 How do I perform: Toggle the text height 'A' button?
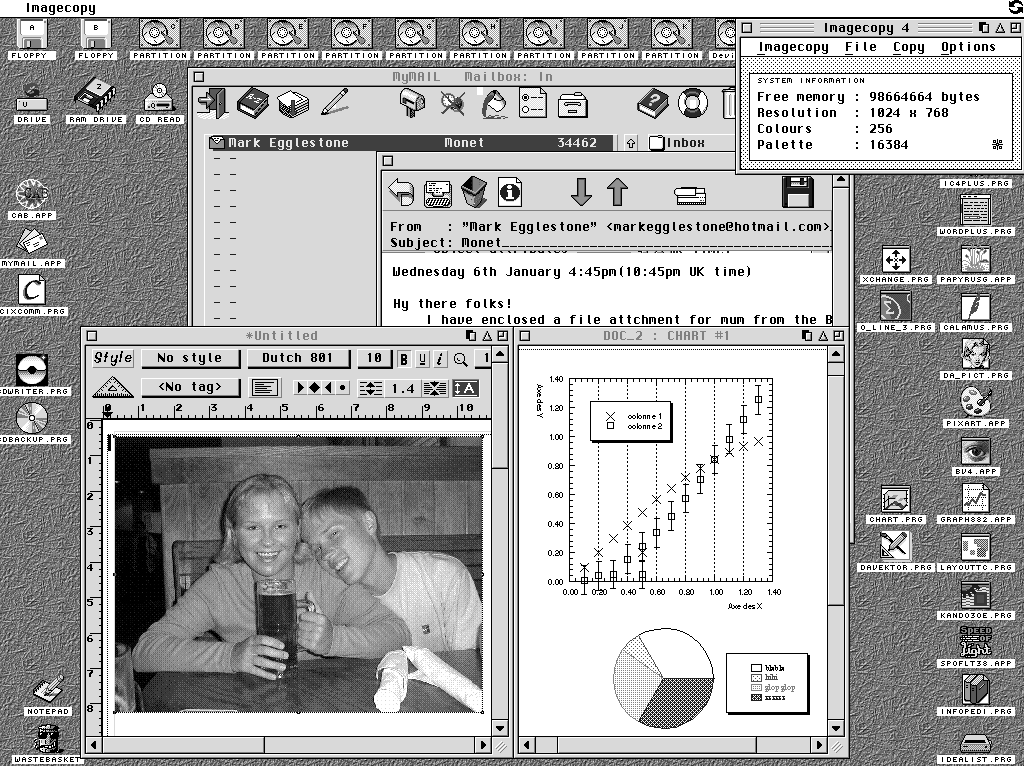click(466, 388)
